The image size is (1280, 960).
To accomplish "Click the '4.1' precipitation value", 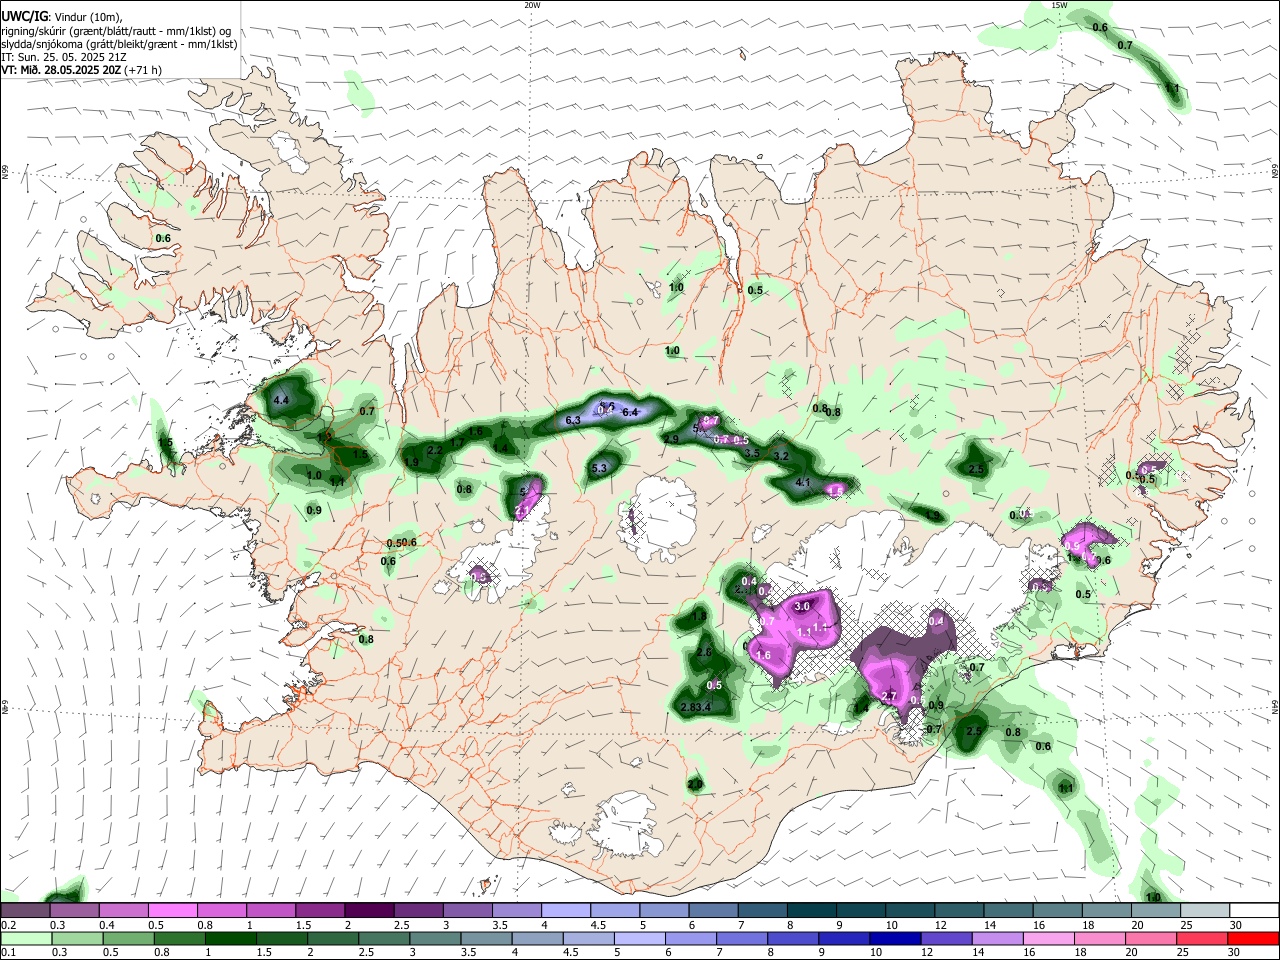I will [802, 483].
